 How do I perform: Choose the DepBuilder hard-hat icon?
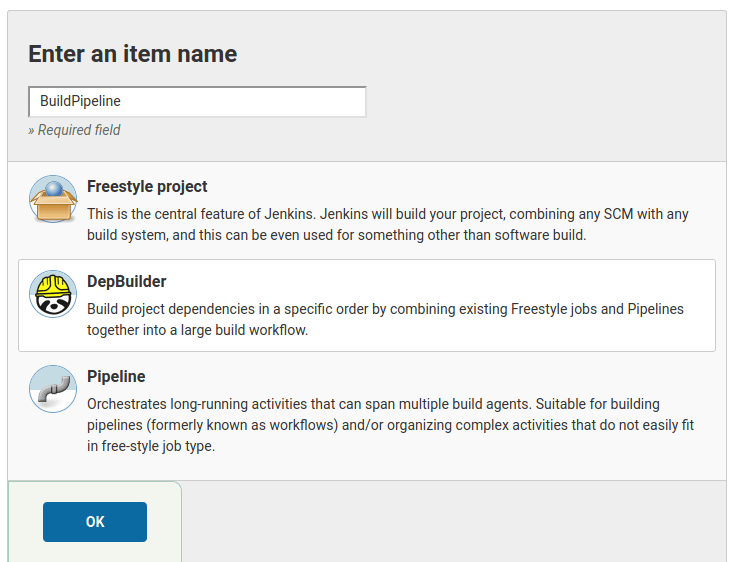(53, 294)
